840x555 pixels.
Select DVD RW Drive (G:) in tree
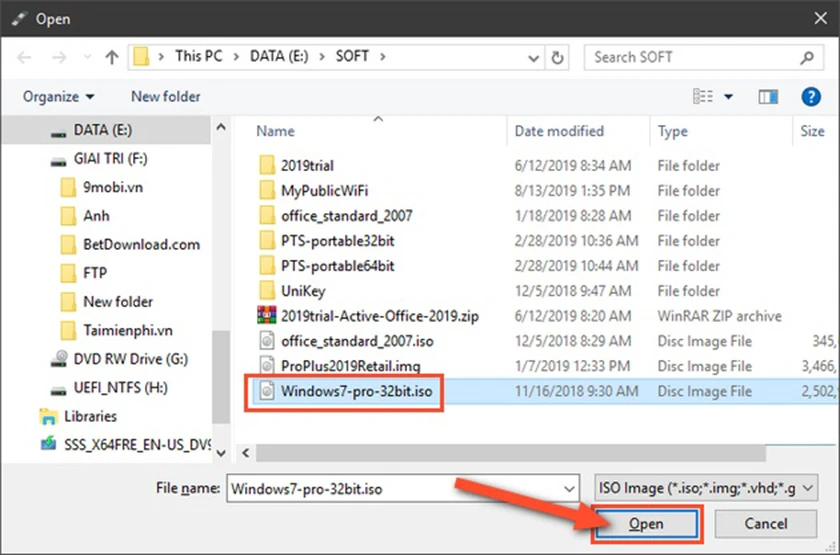point(130,359)
